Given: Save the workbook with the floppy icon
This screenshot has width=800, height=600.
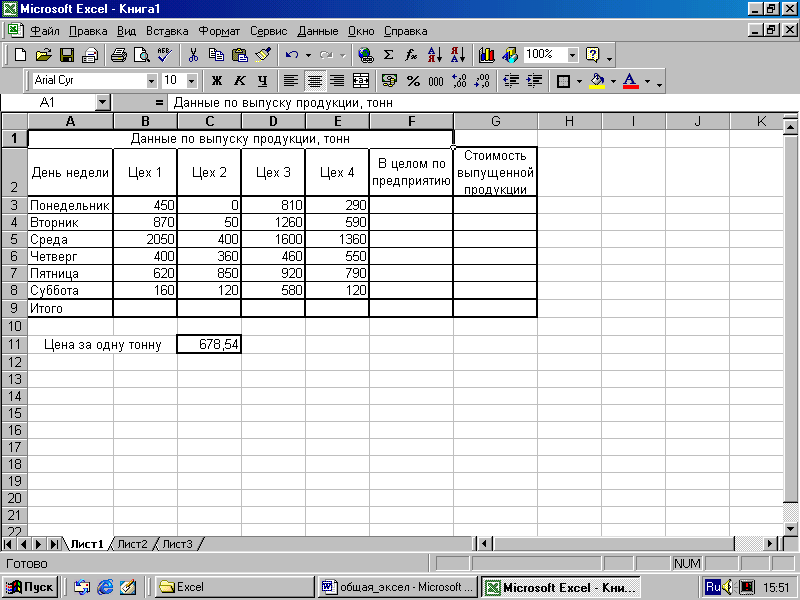Looking at the screenshot, I should pos(67,55).
